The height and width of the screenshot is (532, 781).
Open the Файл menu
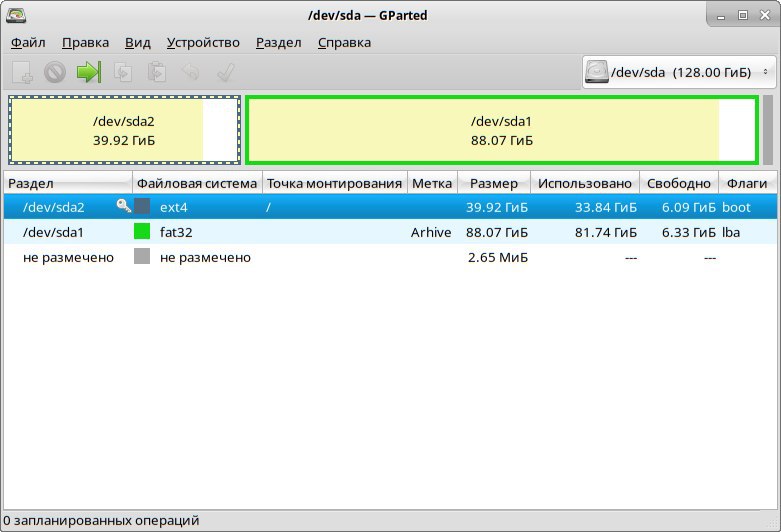[x=28, y=43]
